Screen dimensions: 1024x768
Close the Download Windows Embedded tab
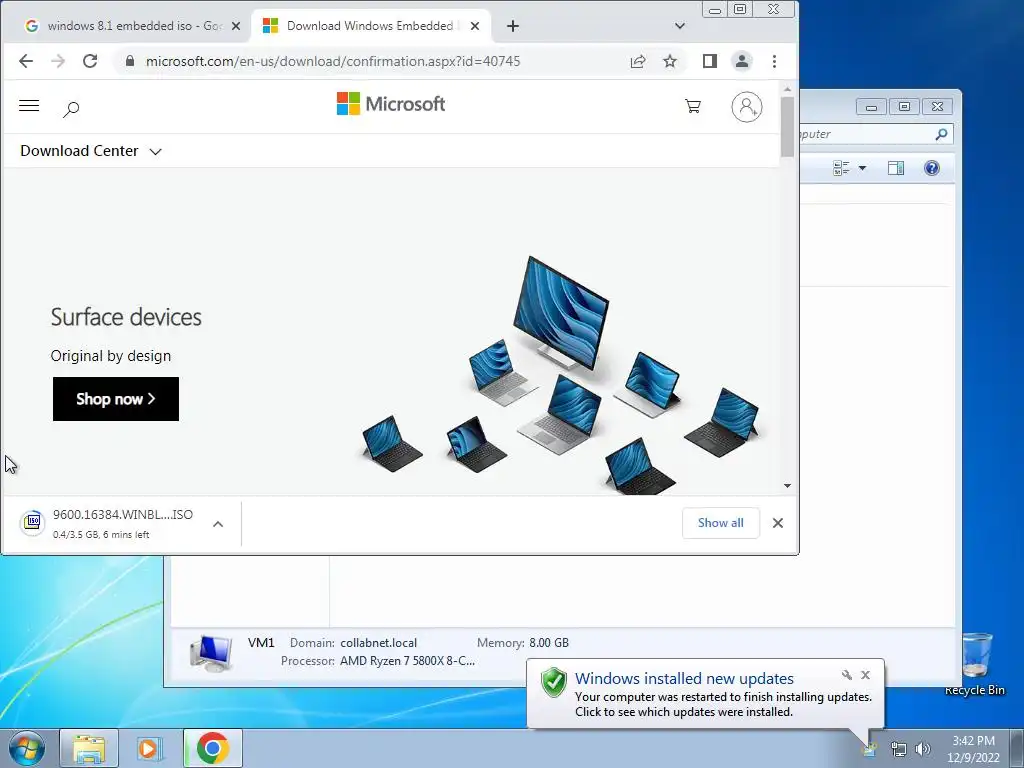(x=475, y=26)
